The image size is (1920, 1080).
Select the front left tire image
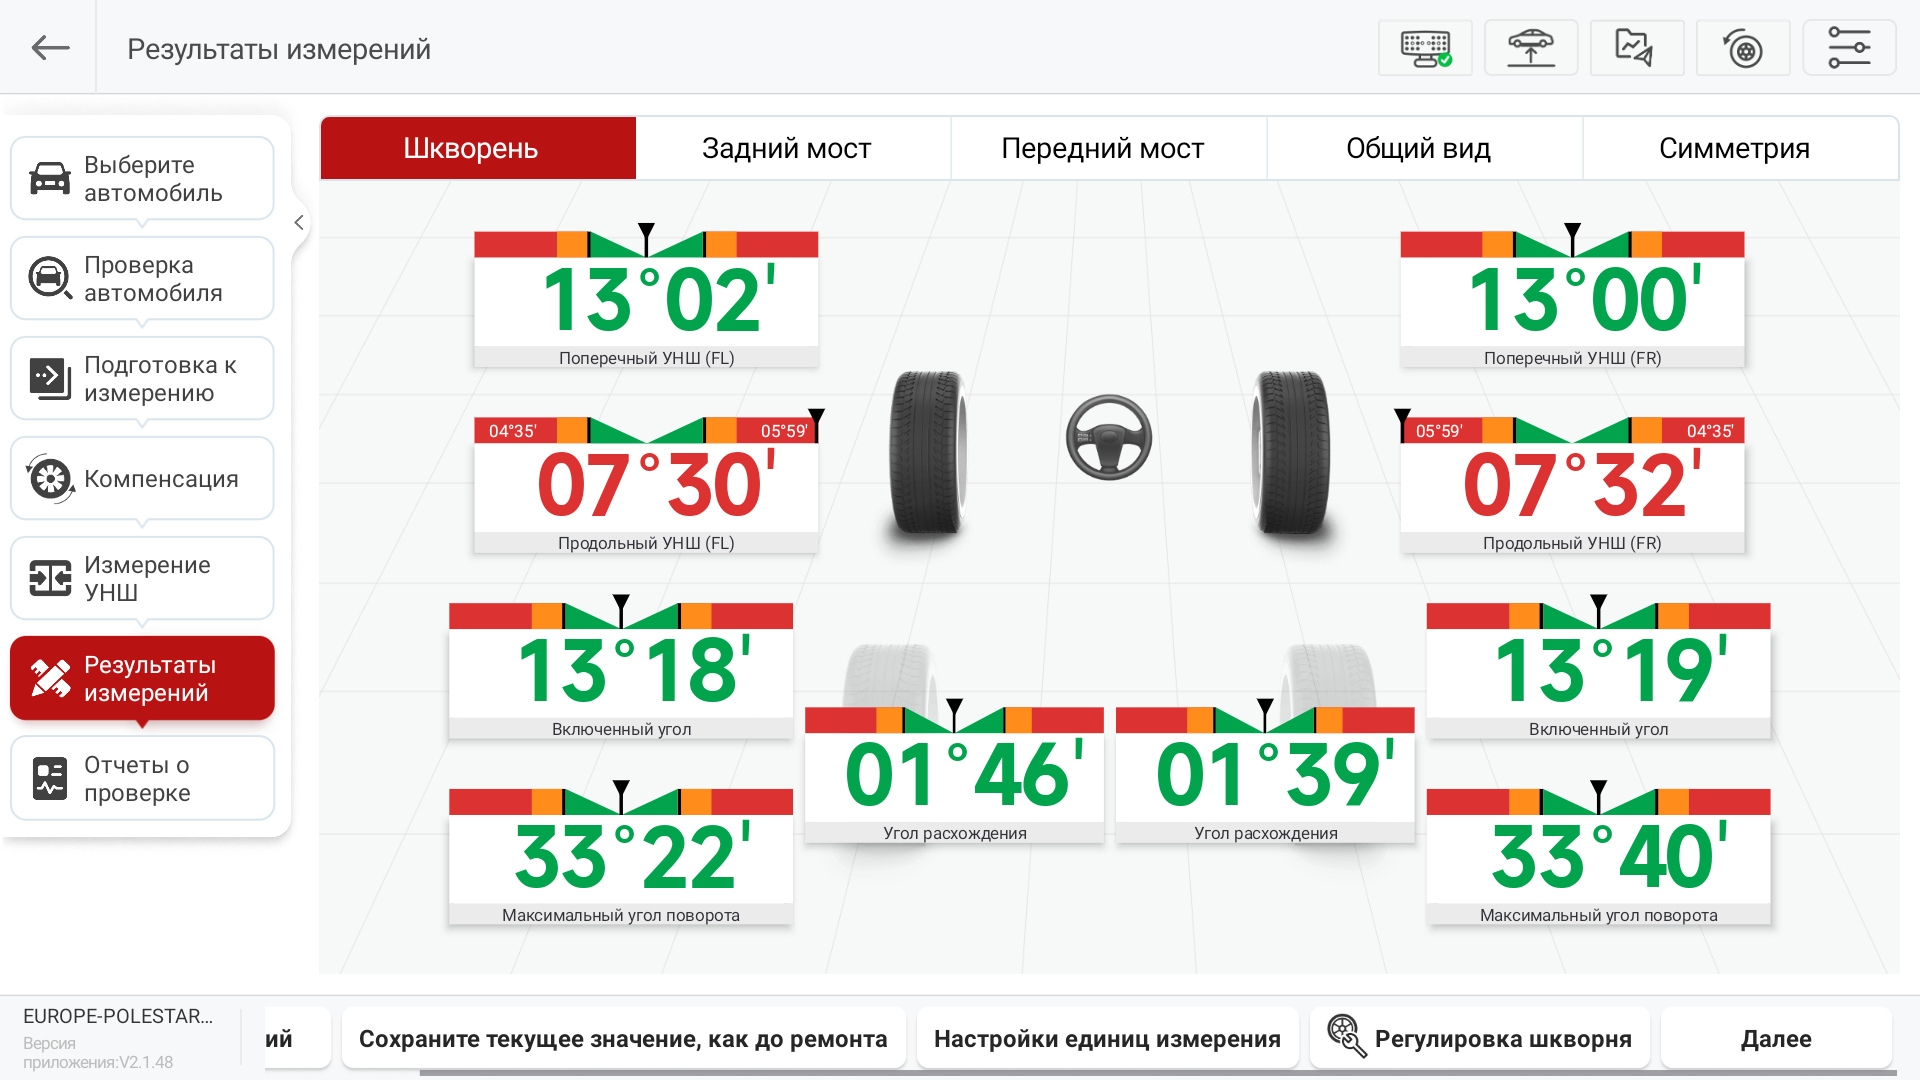tap(927, 453)
